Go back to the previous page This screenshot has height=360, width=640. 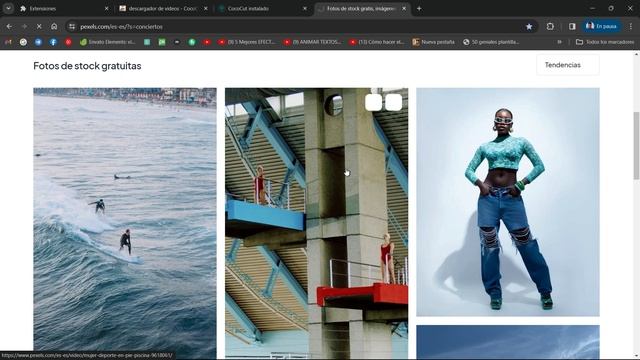tap(9, 27)
